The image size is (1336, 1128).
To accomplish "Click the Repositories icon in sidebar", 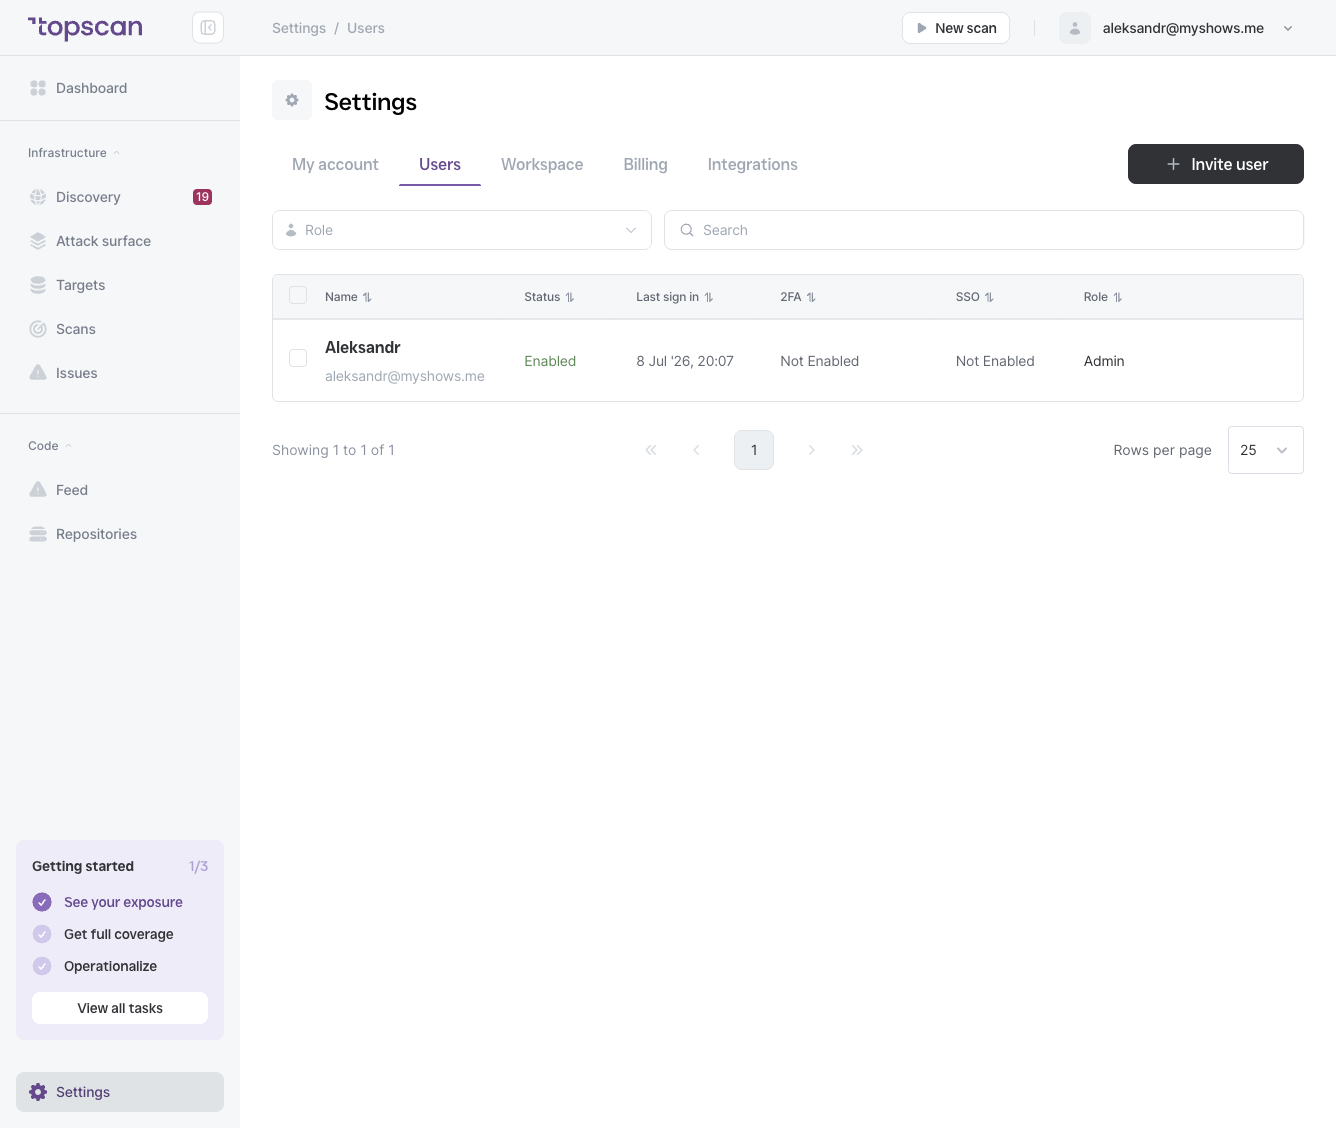I will (38, 534).
